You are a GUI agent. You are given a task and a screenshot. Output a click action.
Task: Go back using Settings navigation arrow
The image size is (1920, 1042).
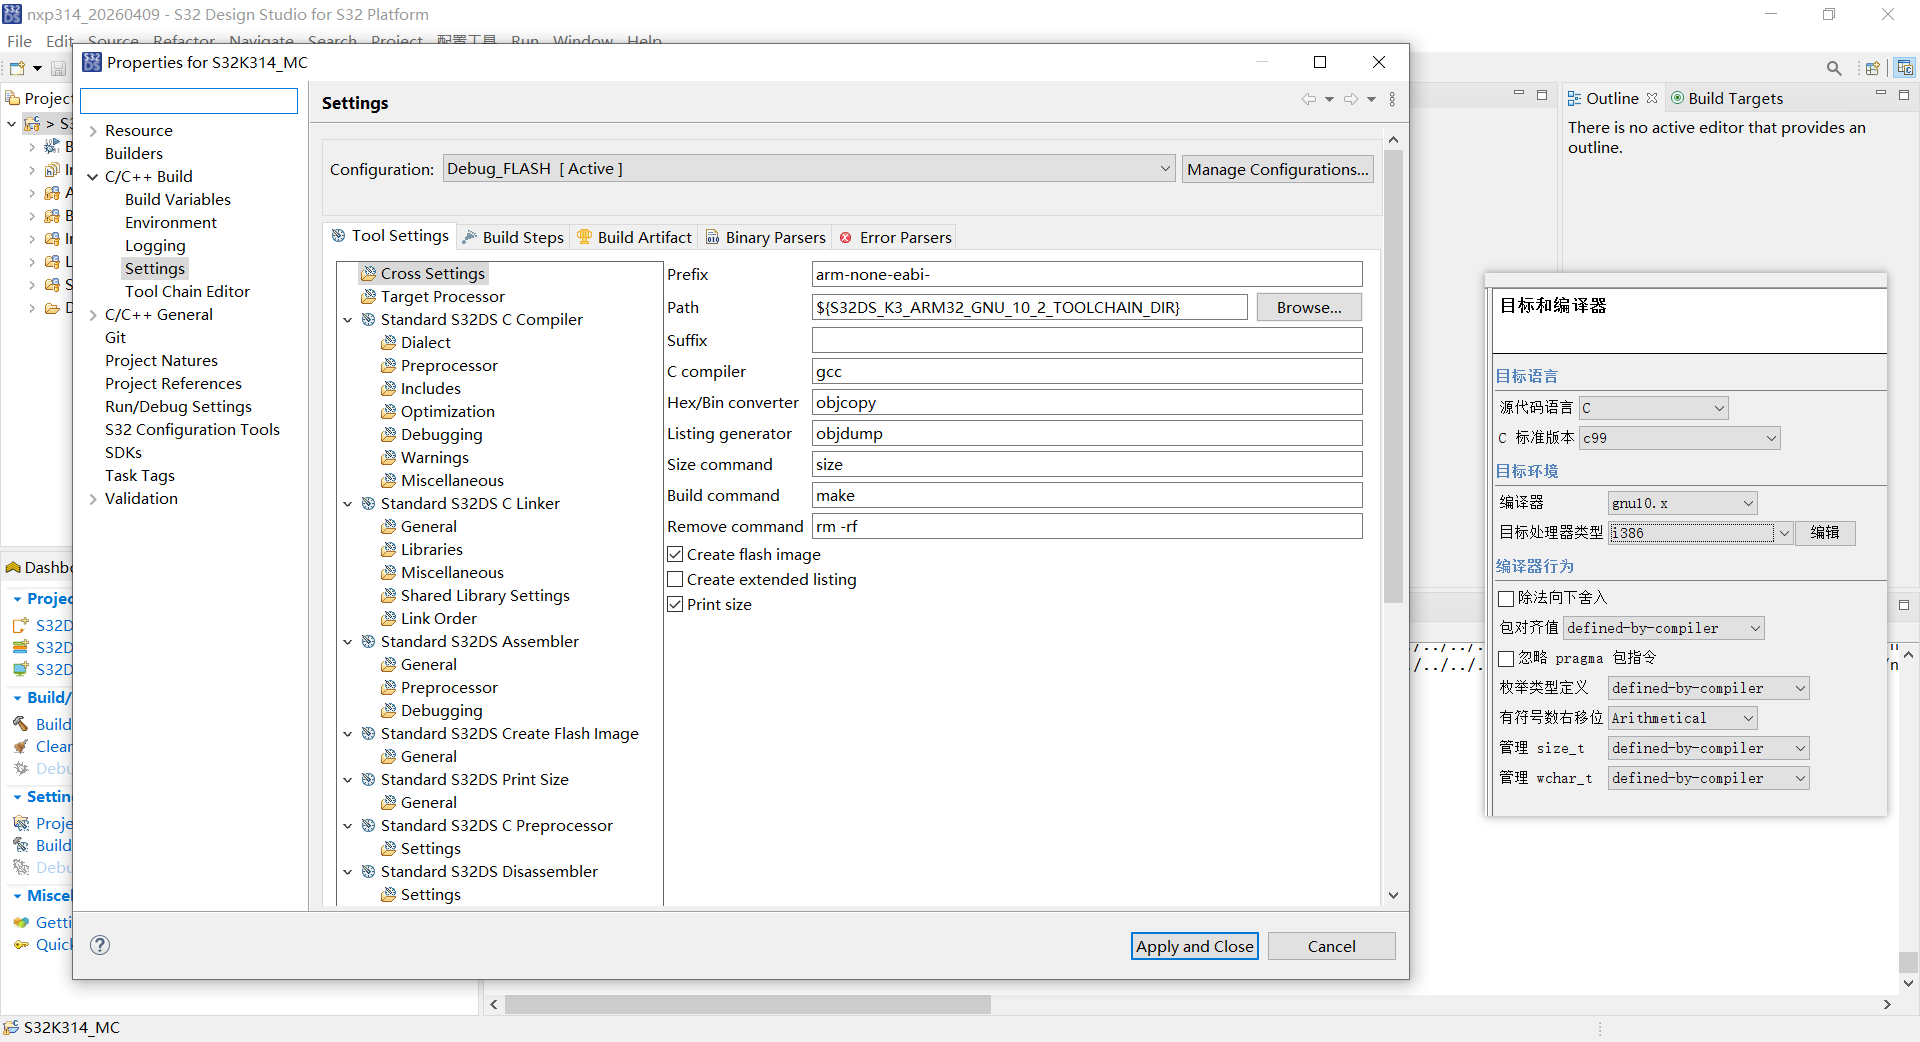1308,99
